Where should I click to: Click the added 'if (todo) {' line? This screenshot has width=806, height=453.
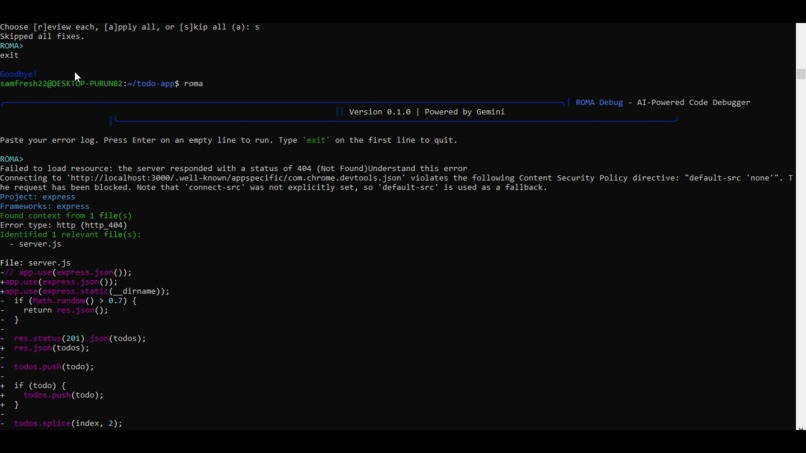click(x=33, y=385)
